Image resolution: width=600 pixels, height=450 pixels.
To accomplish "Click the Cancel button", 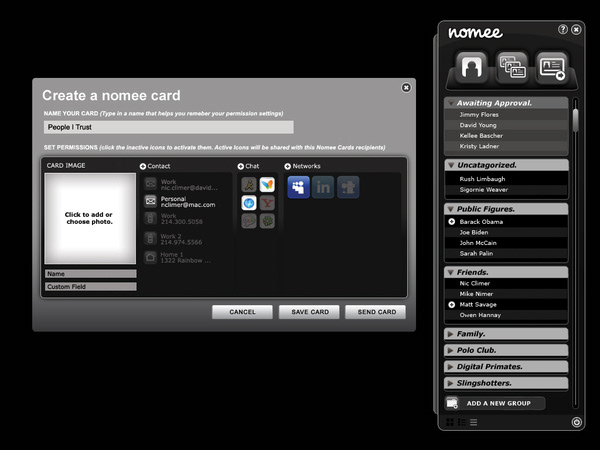I will (x=242, y=312).
